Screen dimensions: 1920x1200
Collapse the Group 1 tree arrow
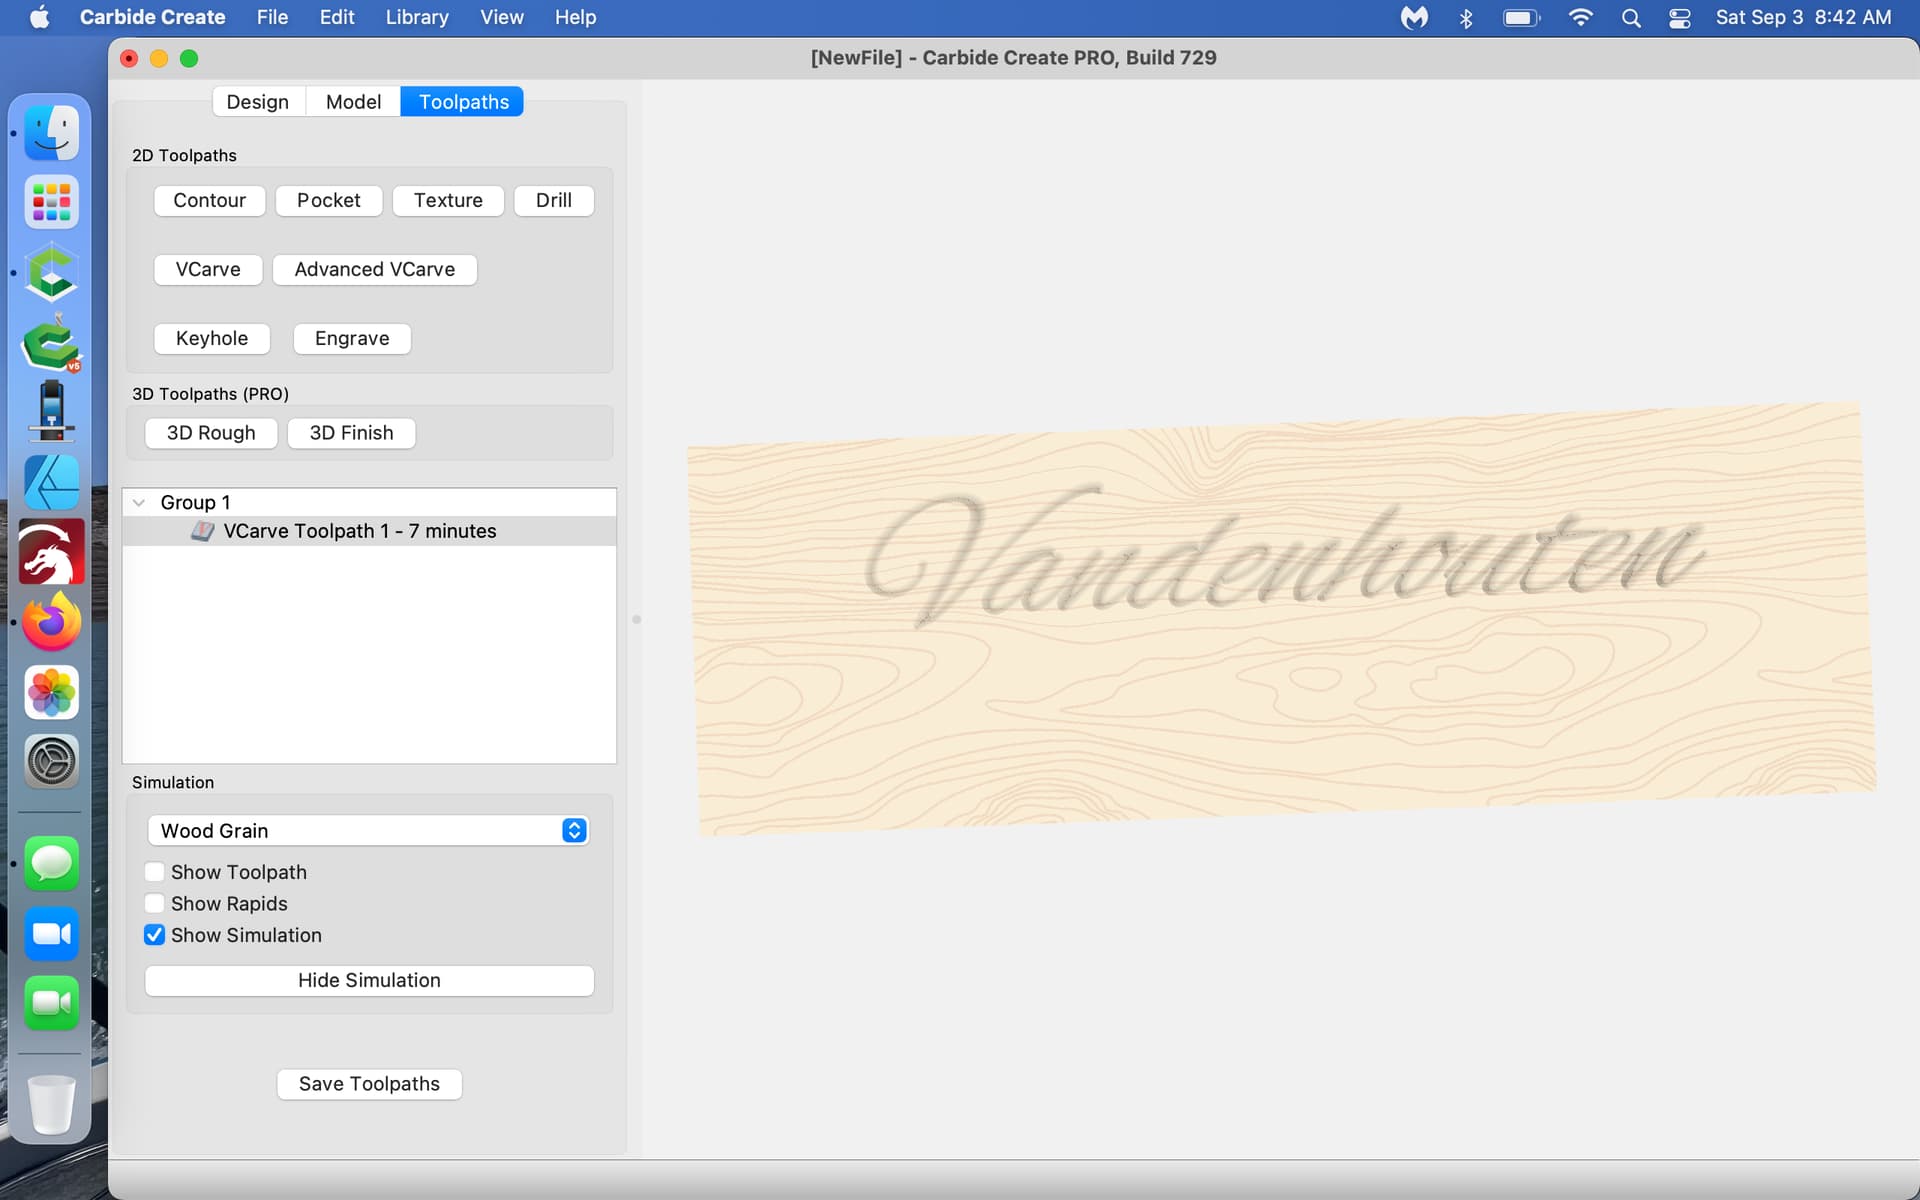(139, 502)
